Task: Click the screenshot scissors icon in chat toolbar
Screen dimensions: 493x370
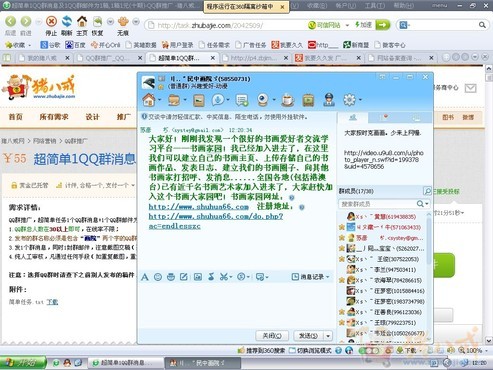Action: (224, 277)
